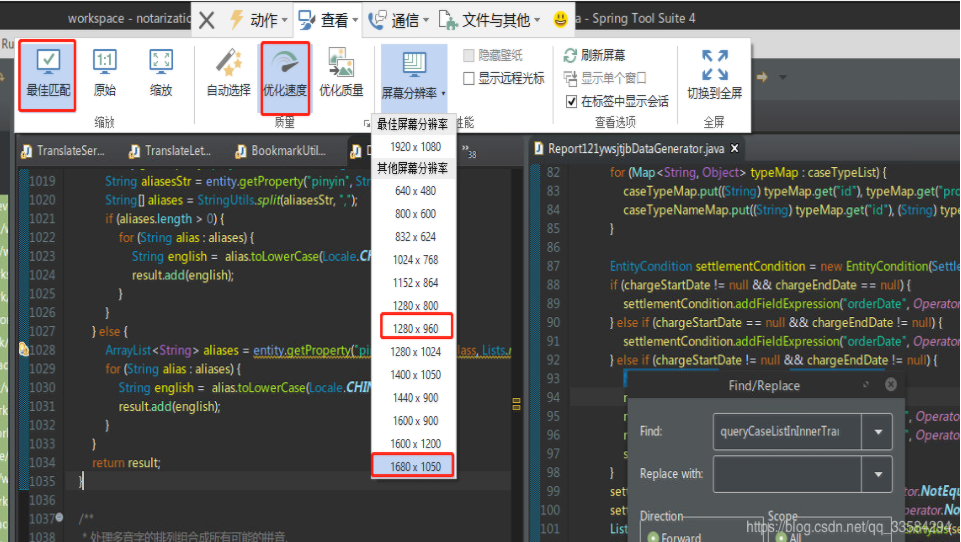961x542 pixels.
Task: Click 切换到全屏 (Switch to Full Screen) icon
Action: click(x=714, y=73)
